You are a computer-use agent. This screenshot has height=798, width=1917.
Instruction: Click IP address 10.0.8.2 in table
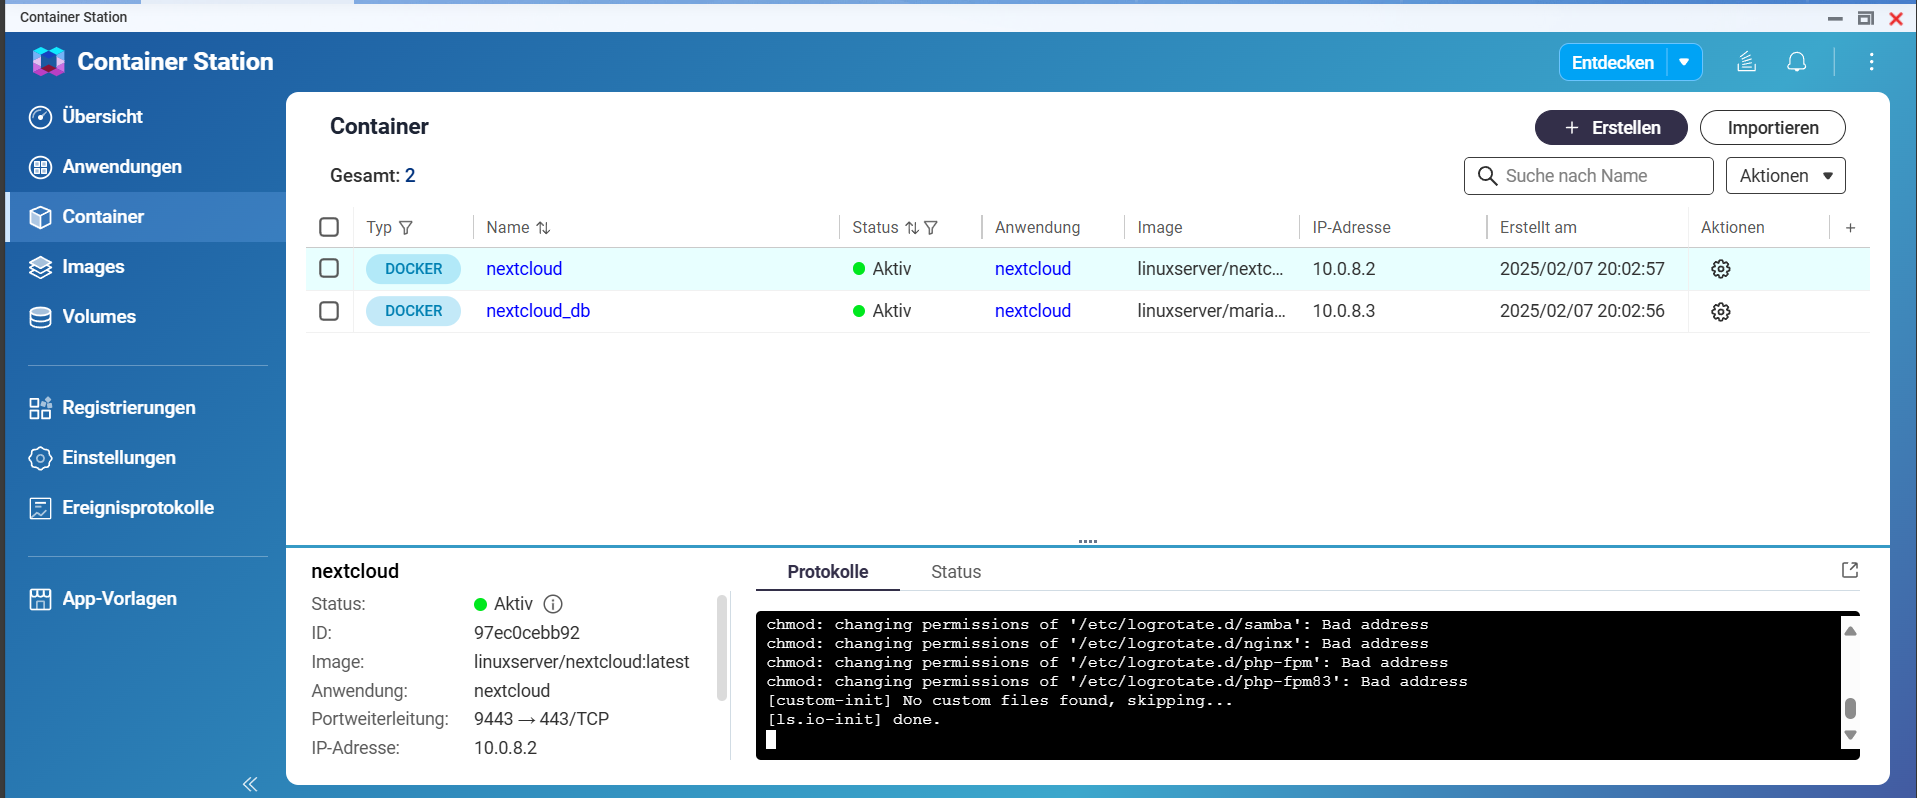tap(1344, 269)
